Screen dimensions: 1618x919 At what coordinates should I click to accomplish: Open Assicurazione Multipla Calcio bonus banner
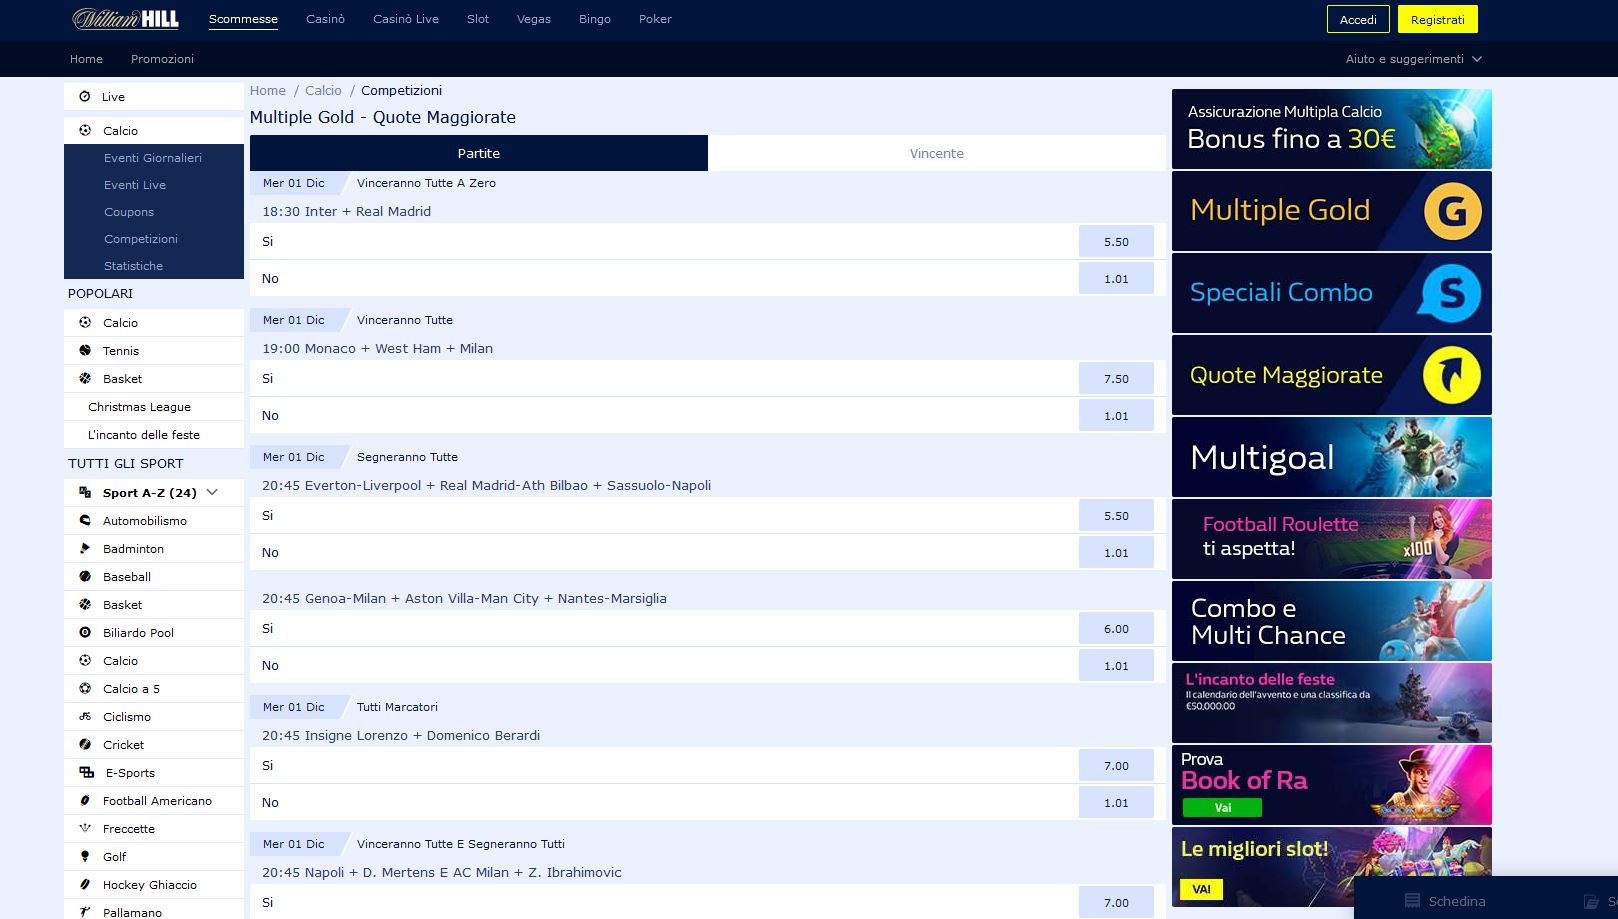(x=1331, y=129)
